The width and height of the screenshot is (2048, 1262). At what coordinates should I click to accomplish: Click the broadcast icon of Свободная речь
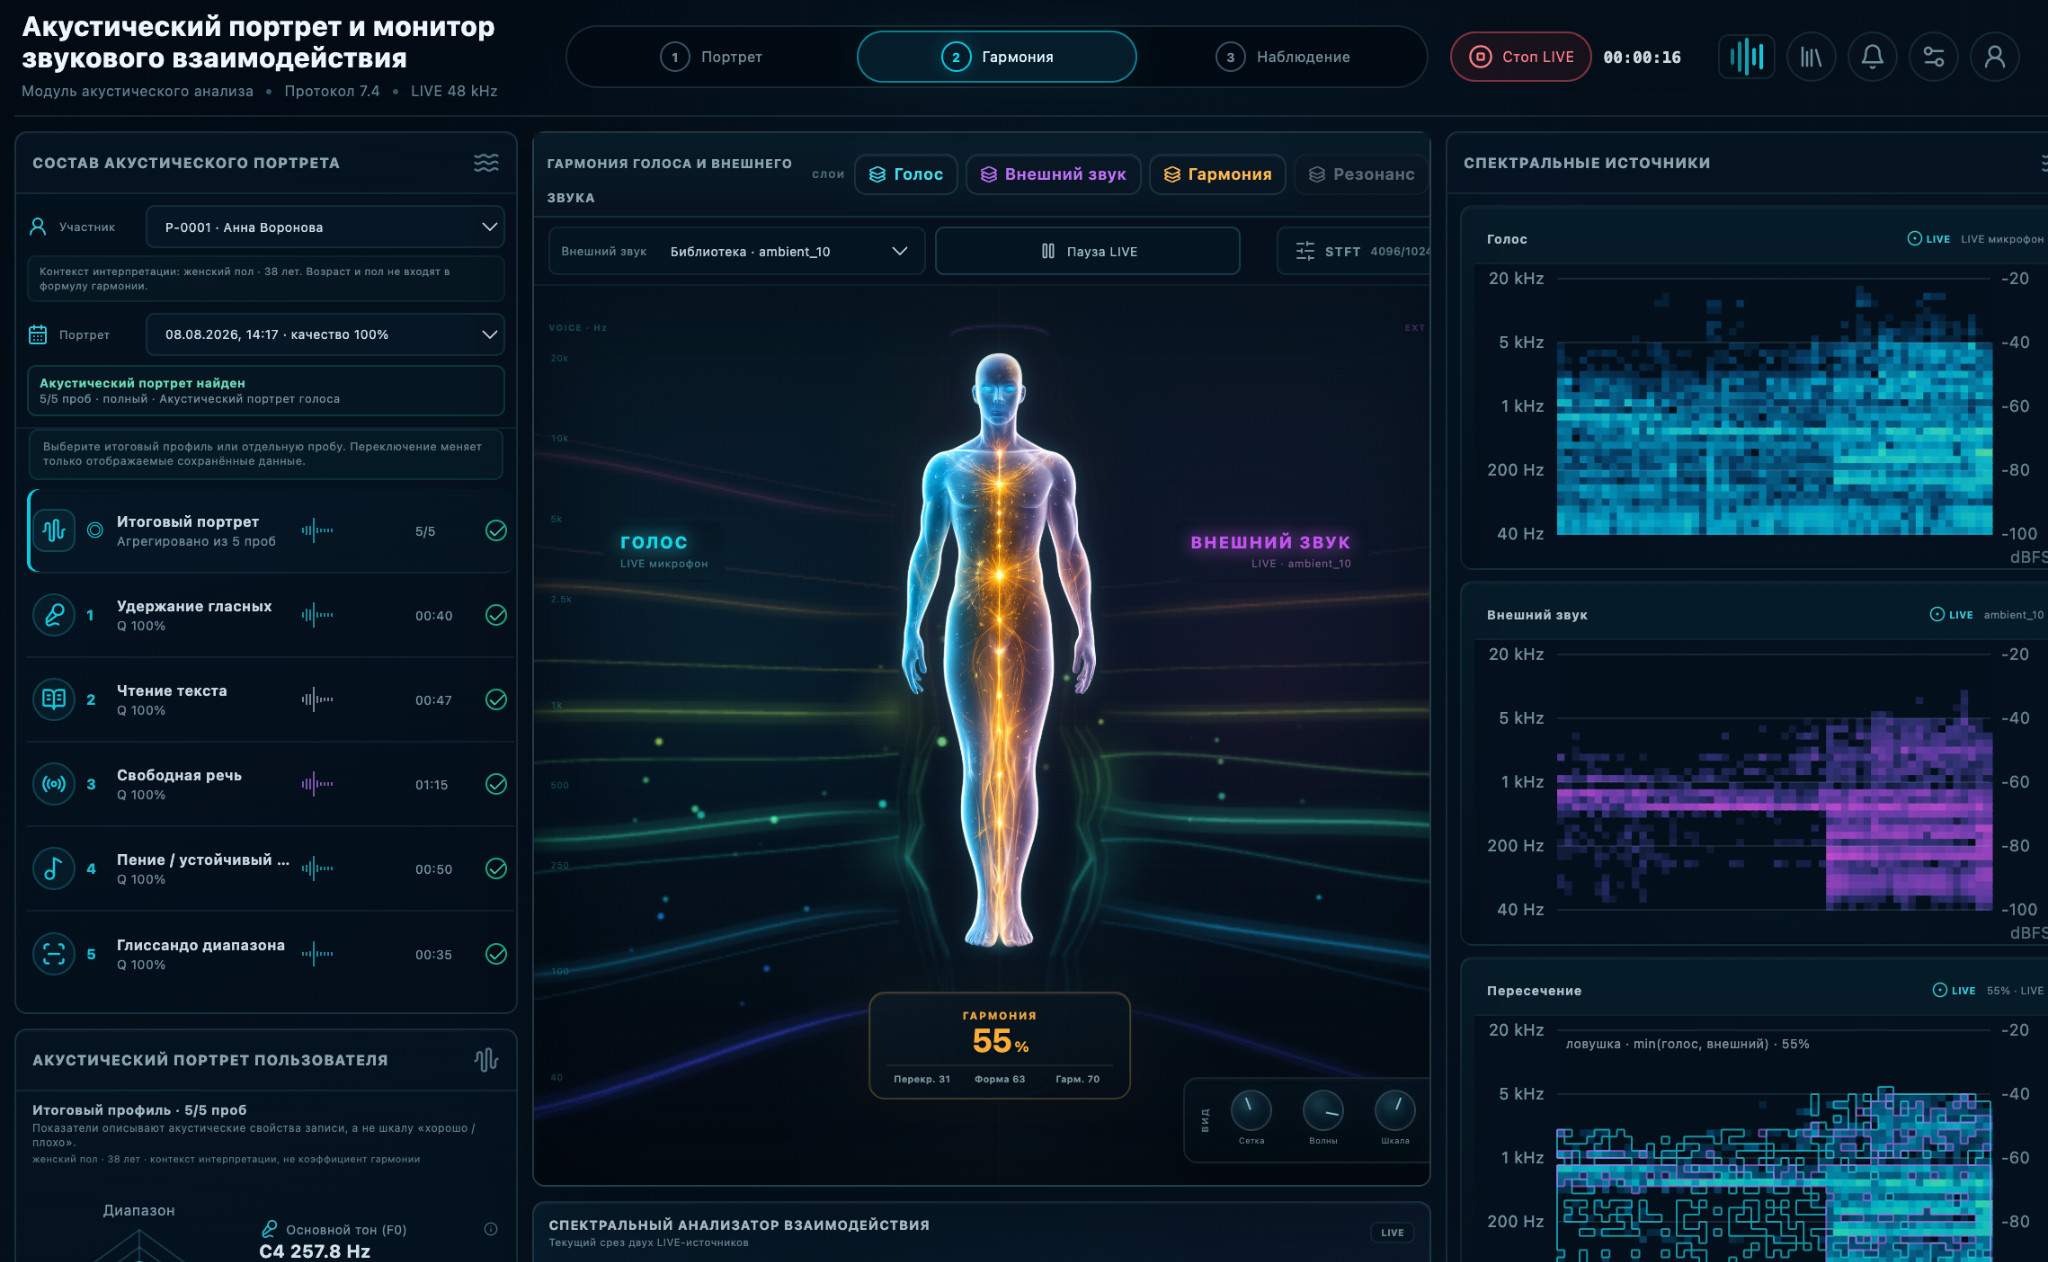[x=54, y=784]
